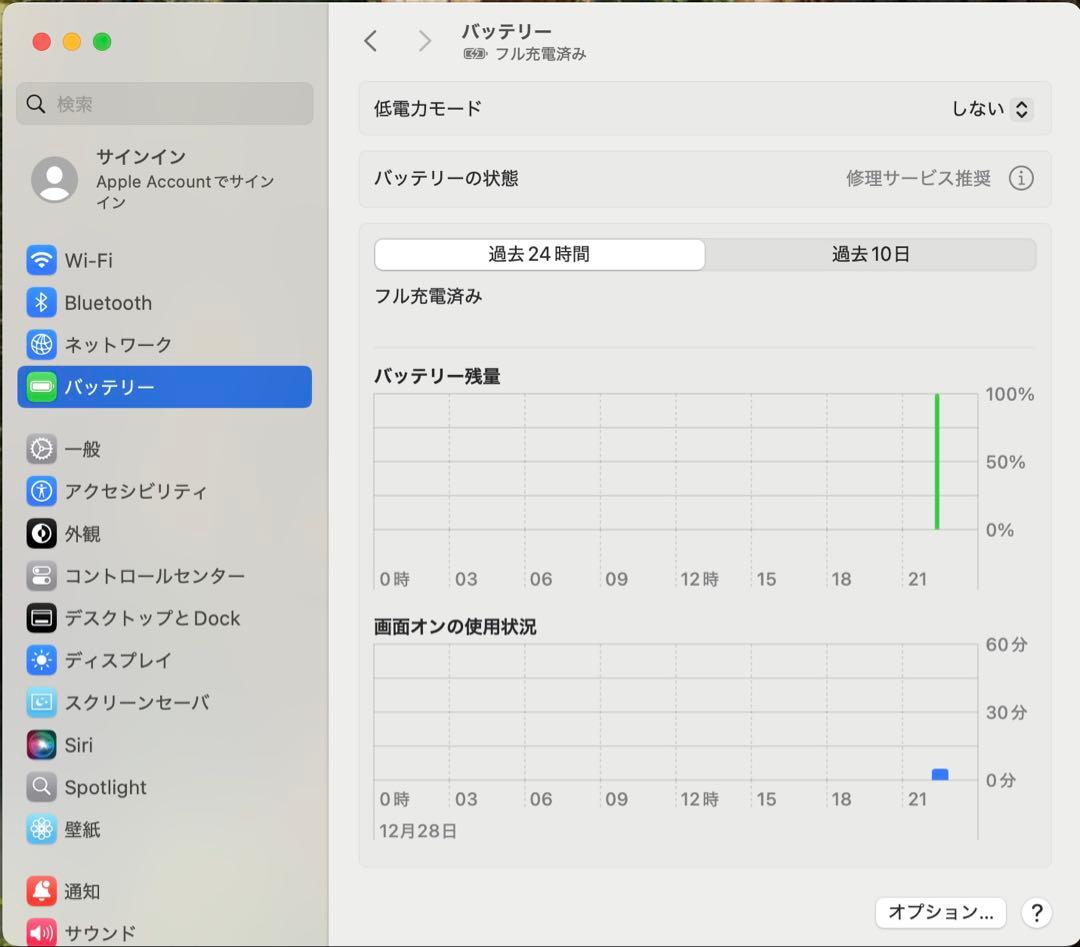Viewport: 1080px width, 947px height.
Task: Switch to the 過去10日 tab
Action: tap(873, 254)
